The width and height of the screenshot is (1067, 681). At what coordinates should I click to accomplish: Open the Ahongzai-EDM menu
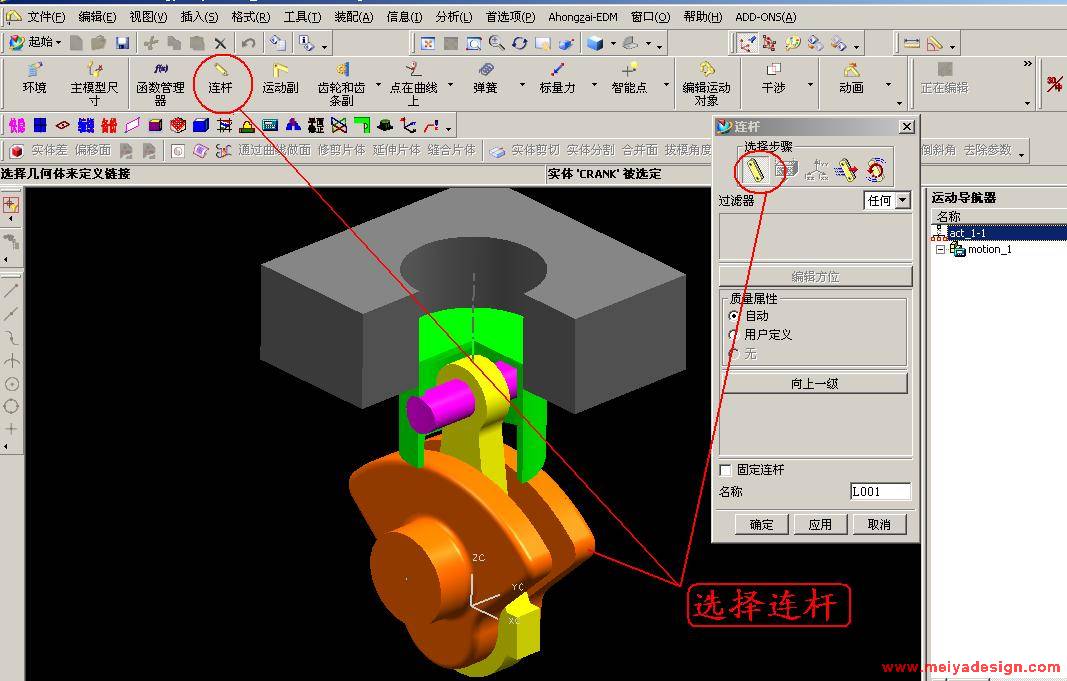[x=583, y=16]
